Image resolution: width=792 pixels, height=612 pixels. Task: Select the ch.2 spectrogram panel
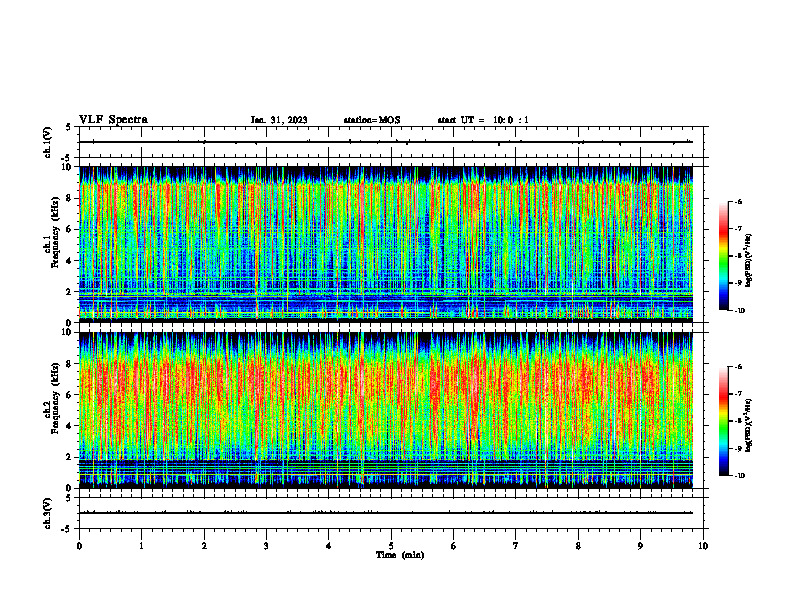click(386, 410)
